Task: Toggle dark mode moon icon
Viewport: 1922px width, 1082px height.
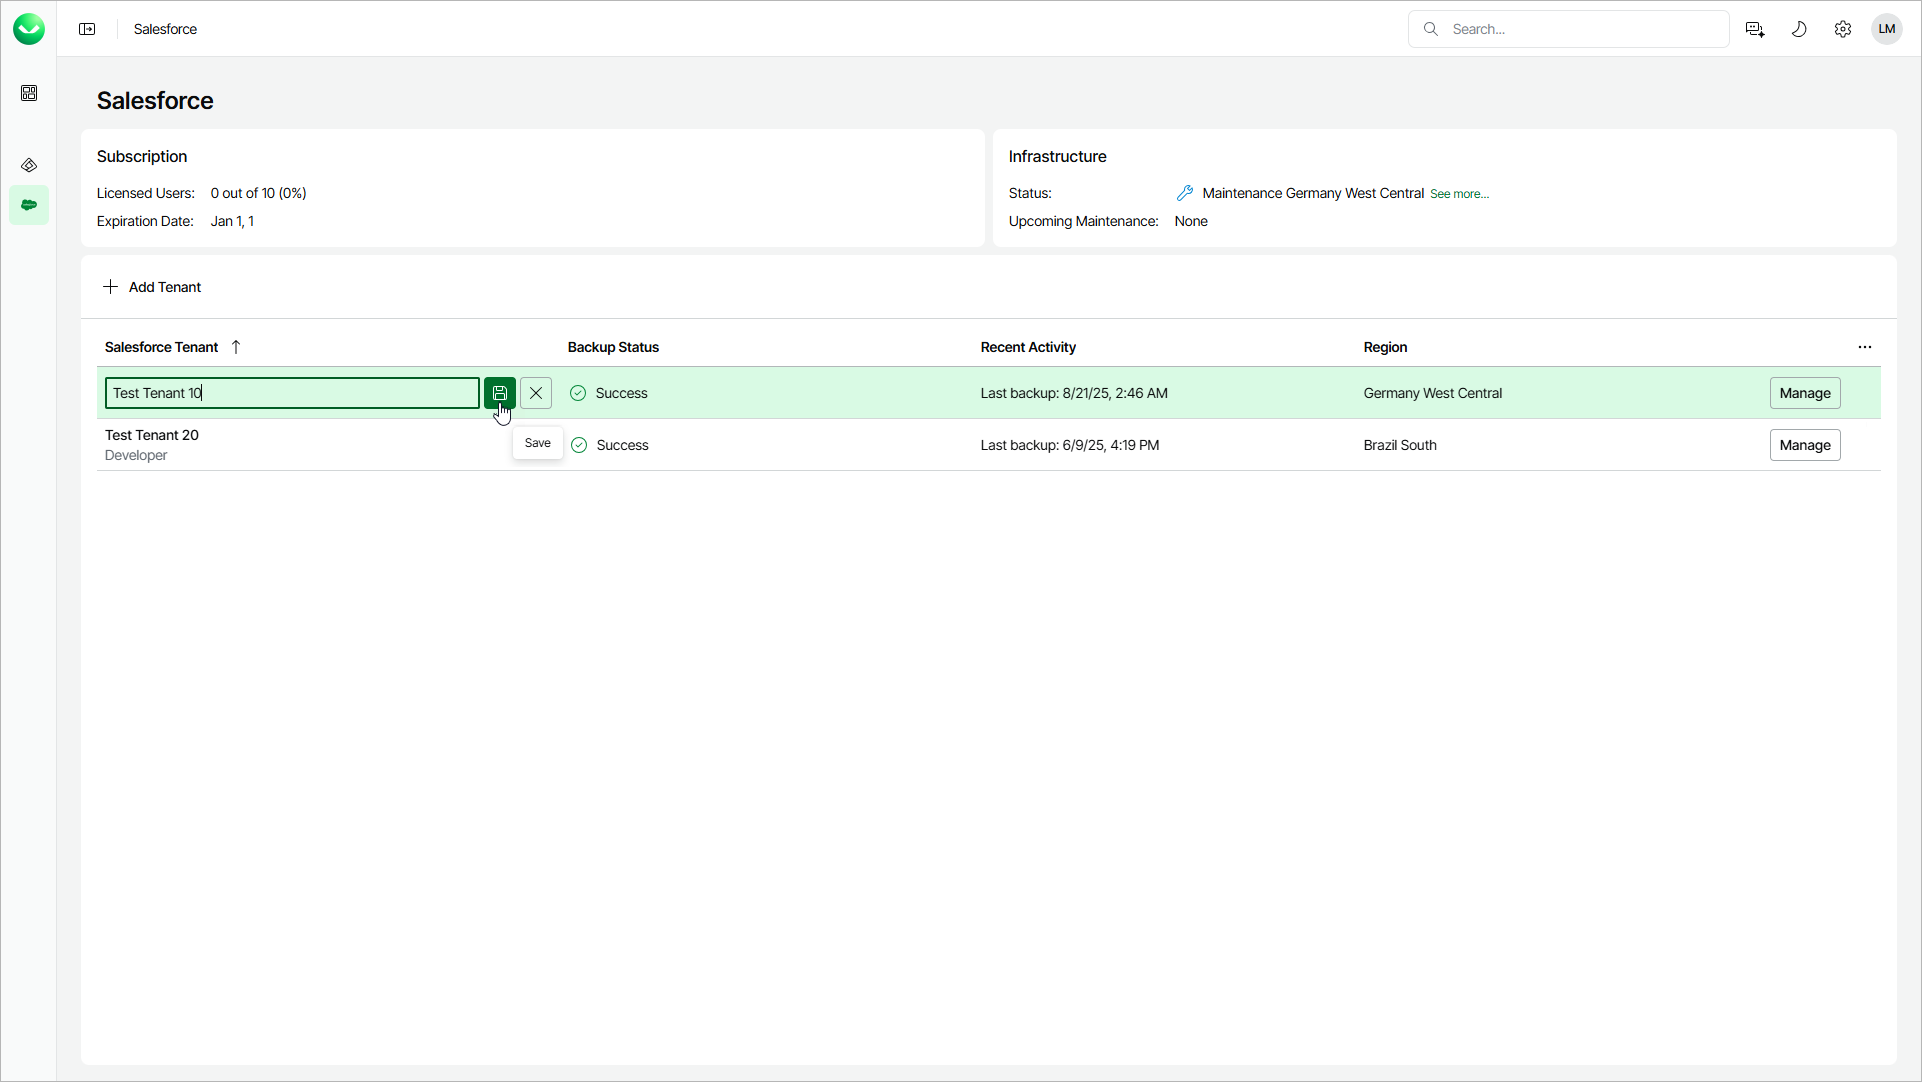Action: (1799, 29)
